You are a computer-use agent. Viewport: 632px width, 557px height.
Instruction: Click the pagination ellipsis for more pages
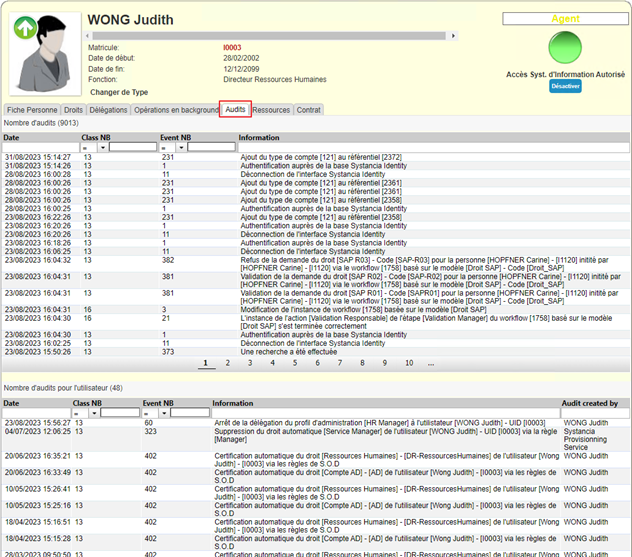tap(430, 363)
